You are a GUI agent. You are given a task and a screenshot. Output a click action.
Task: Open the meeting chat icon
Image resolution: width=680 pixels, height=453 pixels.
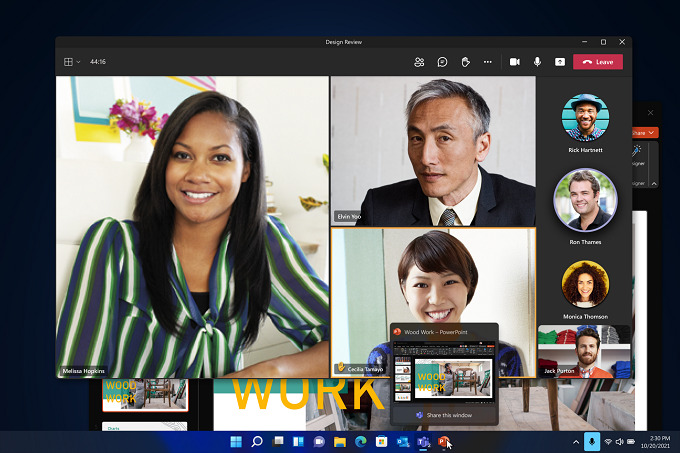click(x=442, y=62)
